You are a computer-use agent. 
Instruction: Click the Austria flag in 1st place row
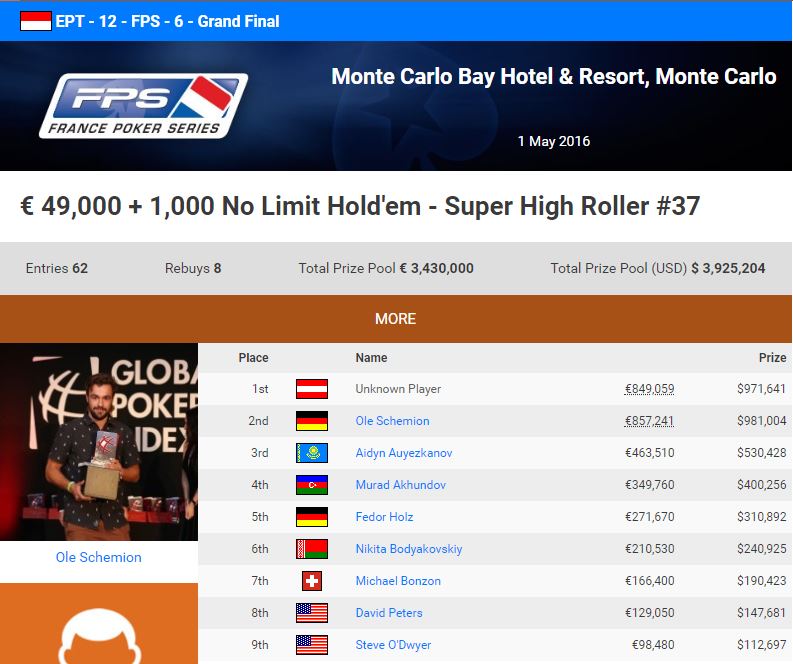[x=312, y=389]
